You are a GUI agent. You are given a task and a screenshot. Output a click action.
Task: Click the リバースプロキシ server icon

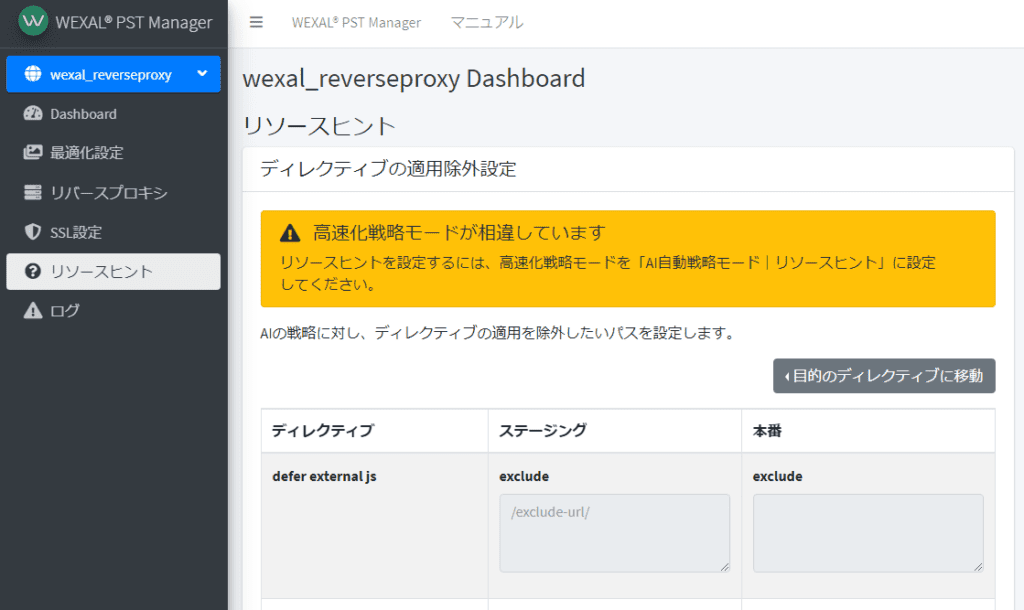point(33,193)
